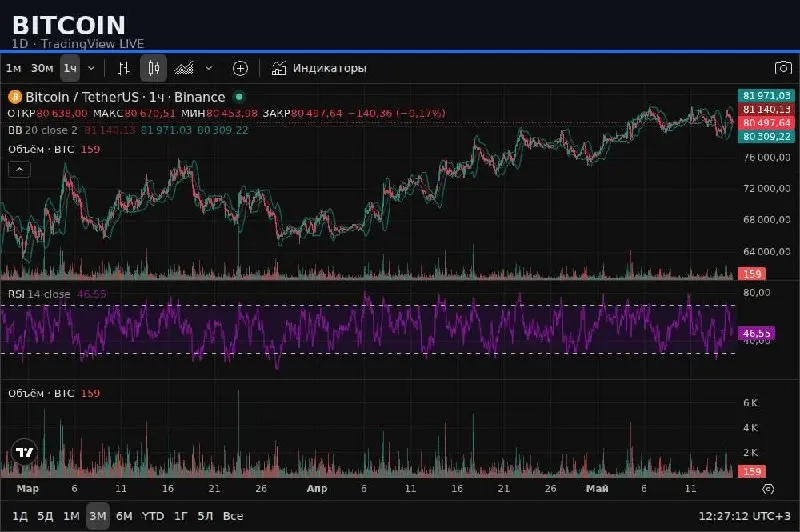Click the 12:27:12 UTC+3 timezone clock
The height and width of the screenshot is (532, 800).
pyautogui.click(x=744, y=516)
